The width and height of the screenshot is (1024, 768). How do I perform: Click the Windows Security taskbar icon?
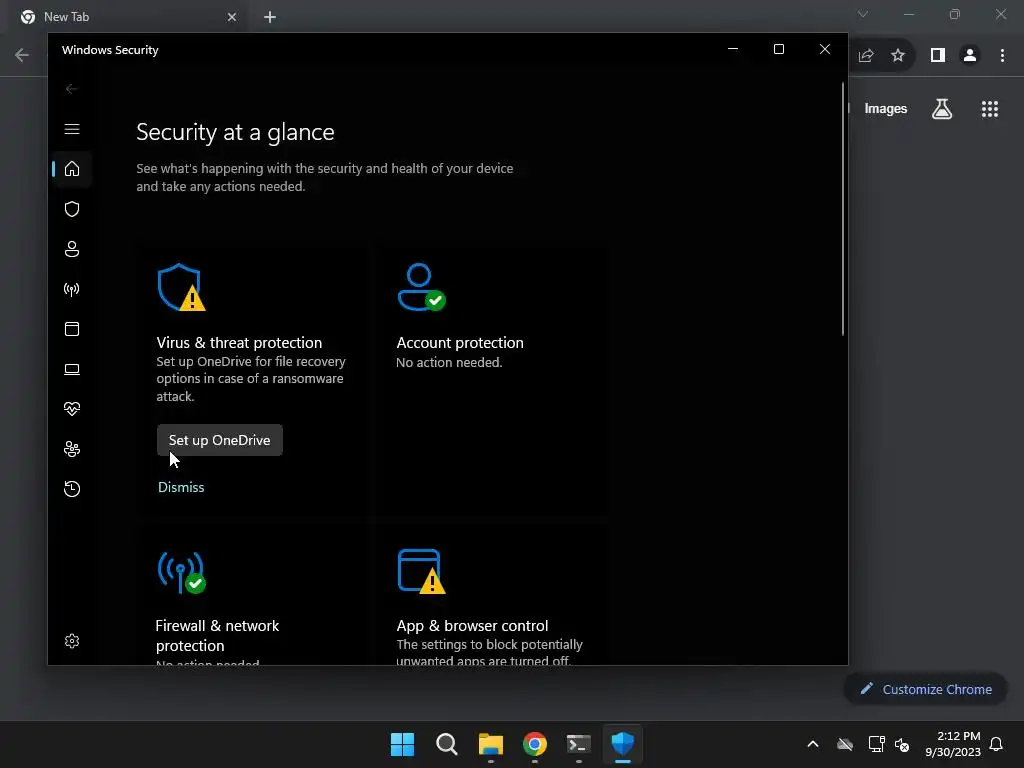622,744
